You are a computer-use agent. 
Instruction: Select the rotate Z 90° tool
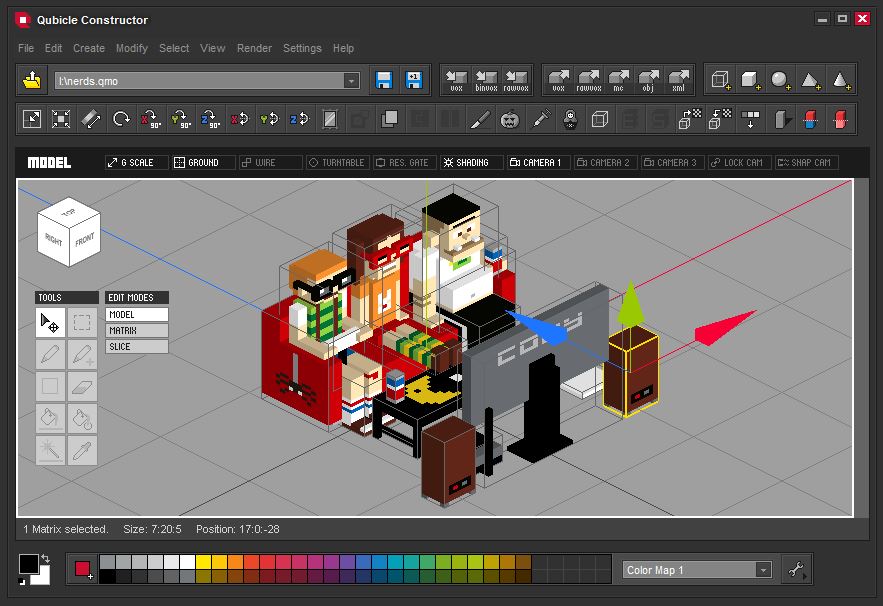211,118
